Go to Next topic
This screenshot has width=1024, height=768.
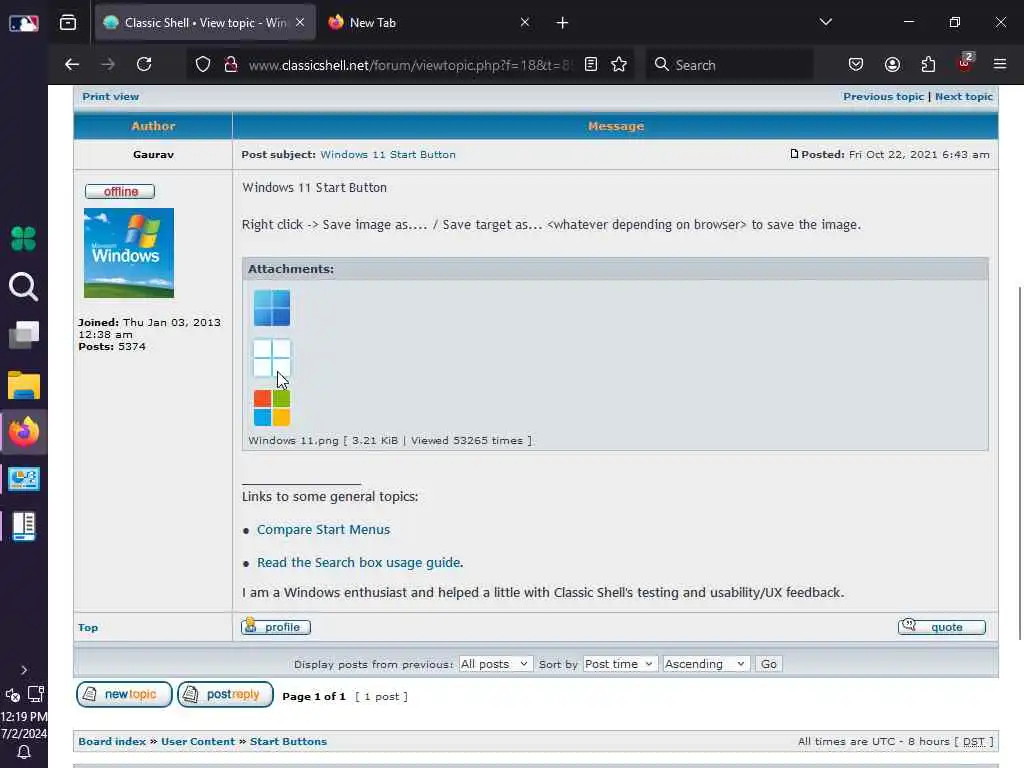(964, 97)
